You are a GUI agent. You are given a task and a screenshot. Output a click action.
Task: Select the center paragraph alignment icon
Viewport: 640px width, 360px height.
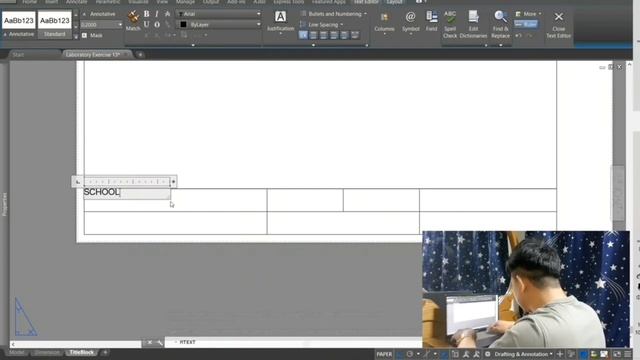click(324, 36)
